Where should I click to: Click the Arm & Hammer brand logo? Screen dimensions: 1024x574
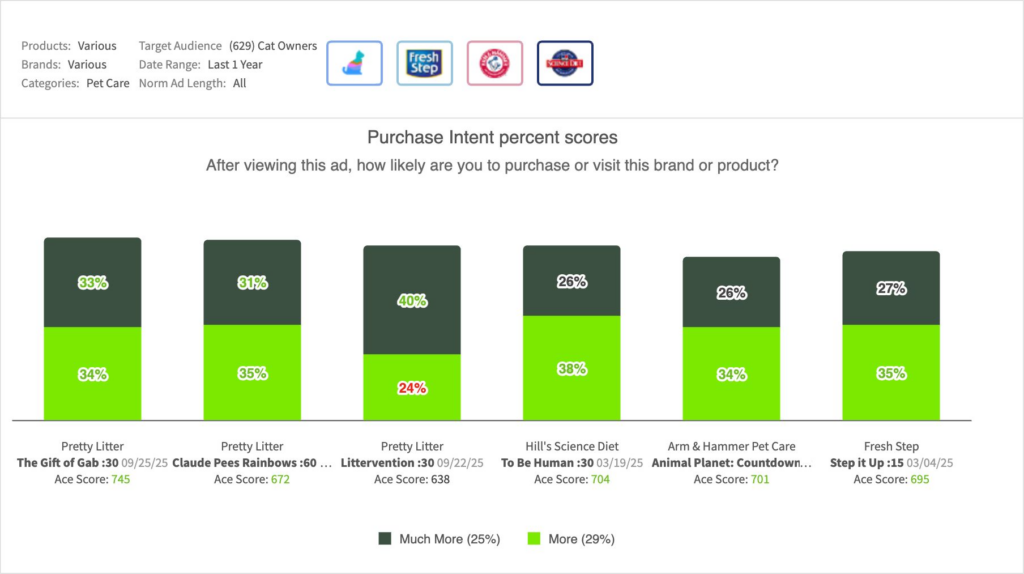point(494,63)
